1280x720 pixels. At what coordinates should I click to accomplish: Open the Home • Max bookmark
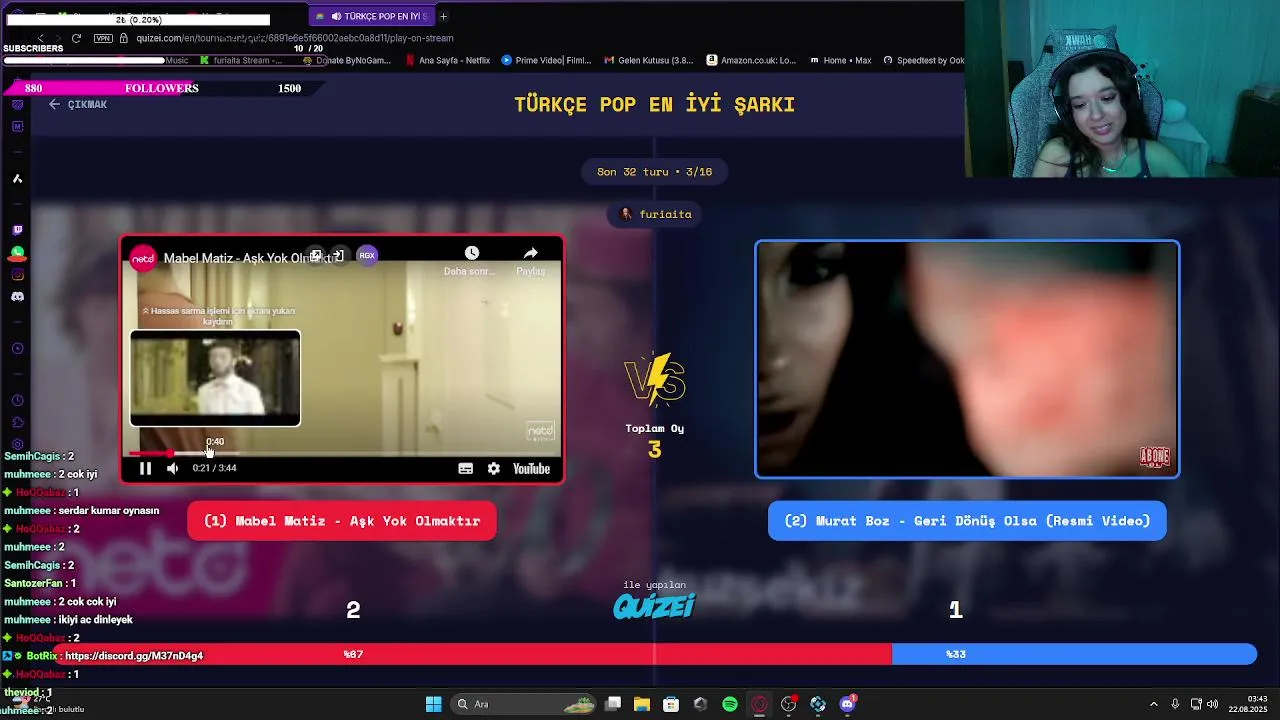tap(839, 60)
